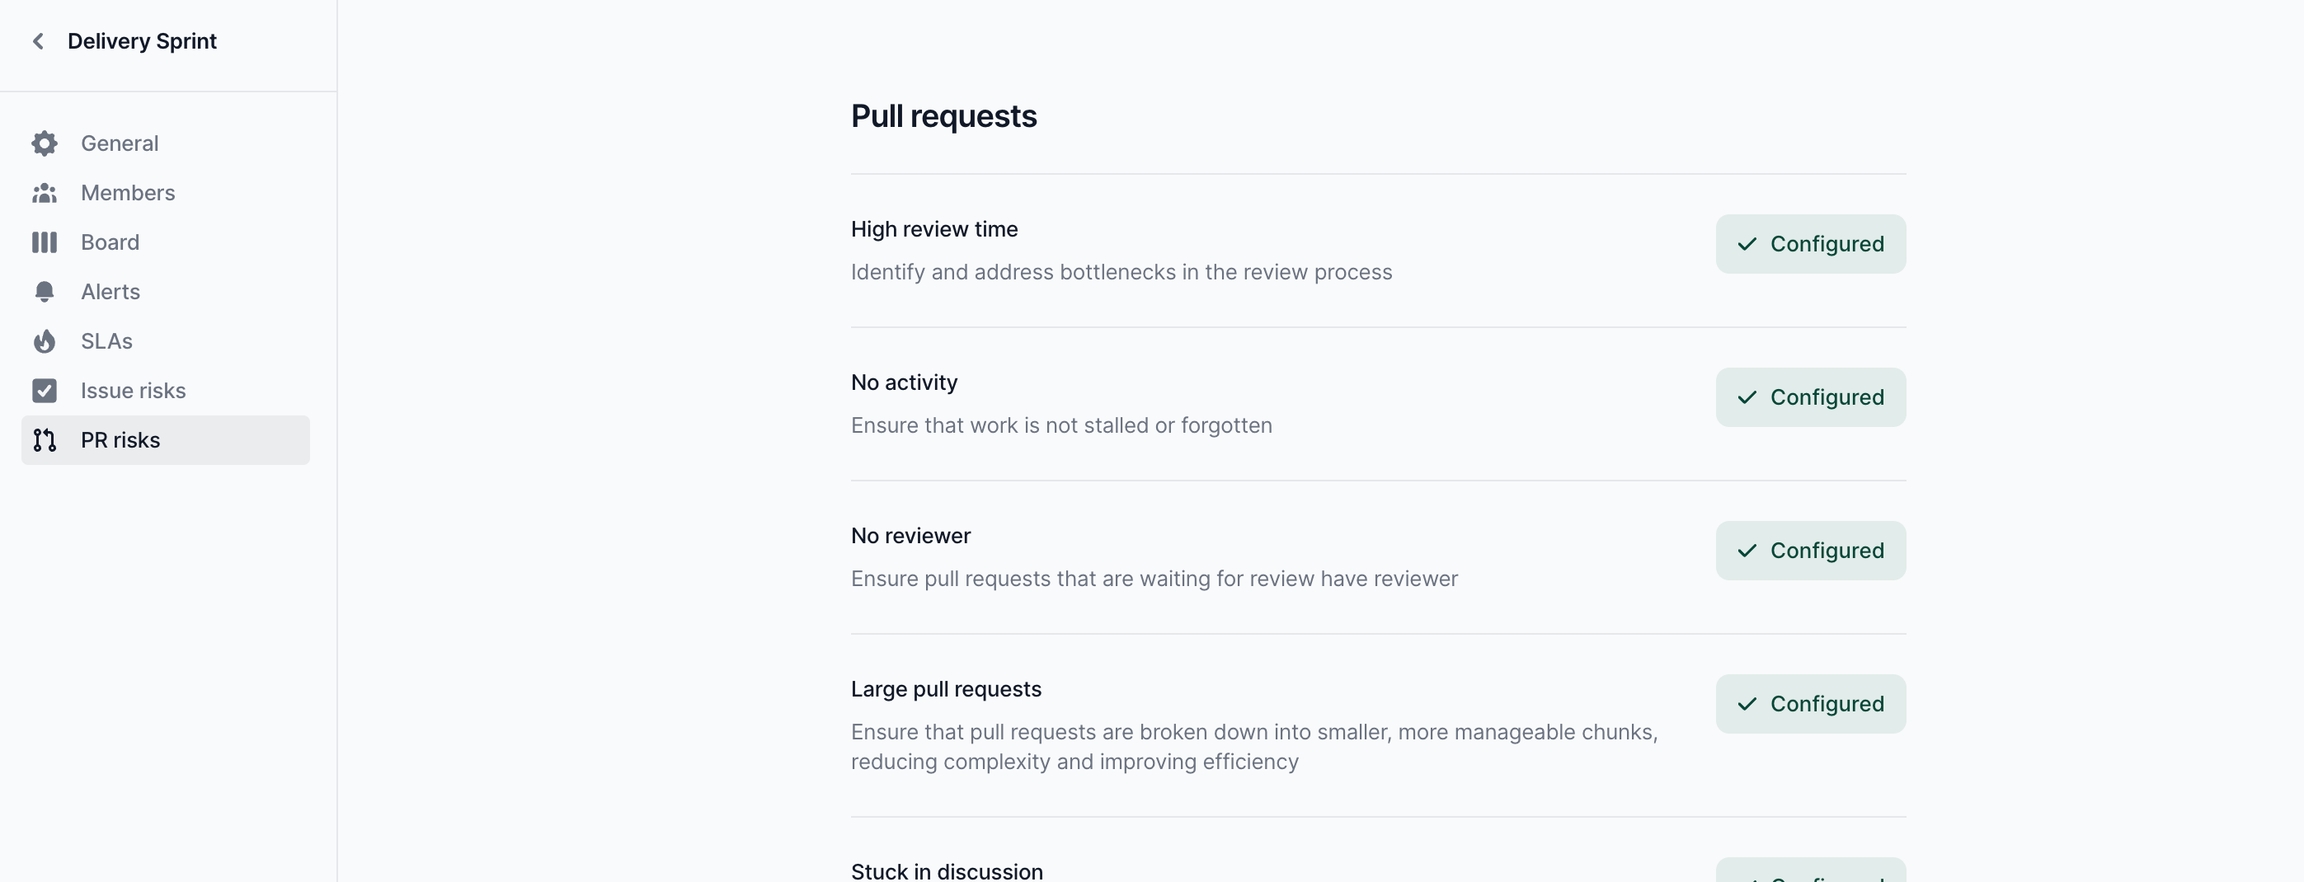Viewport: 2304px width, 882px height.
Task: Click Configured button for High review time
Action: coord(1810,244)
